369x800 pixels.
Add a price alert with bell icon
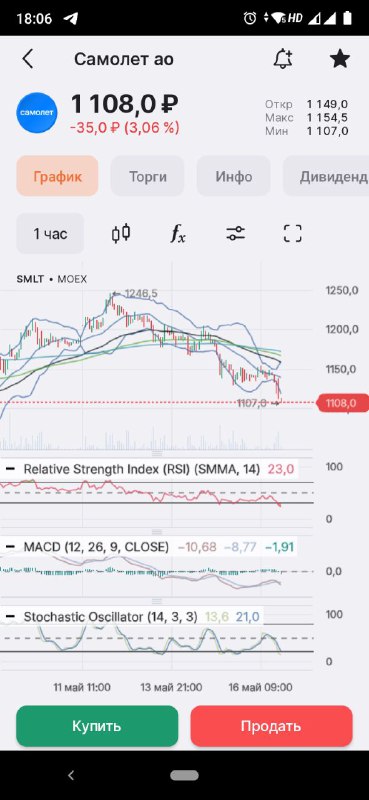click(283, 59)
